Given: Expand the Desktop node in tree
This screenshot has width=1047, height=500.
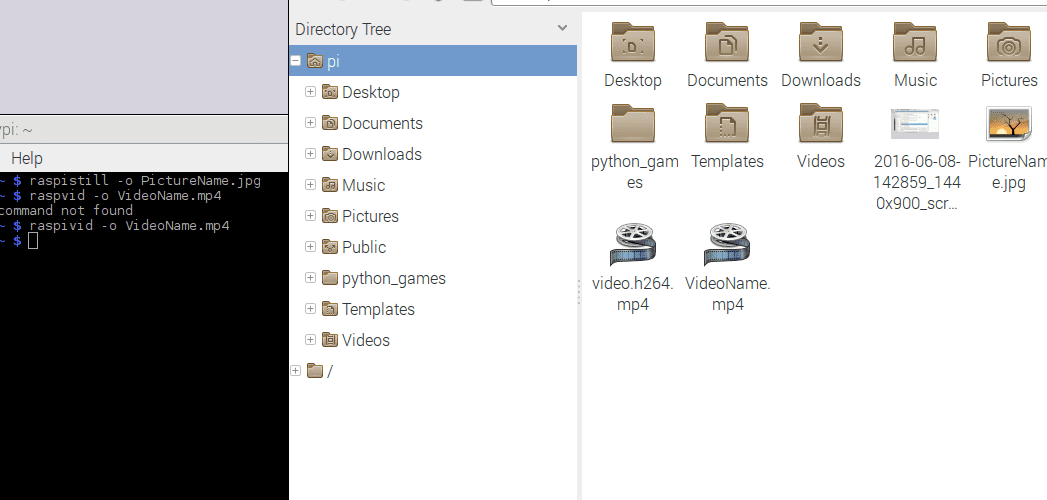Looking at the screenshot, I should (311, 92).
